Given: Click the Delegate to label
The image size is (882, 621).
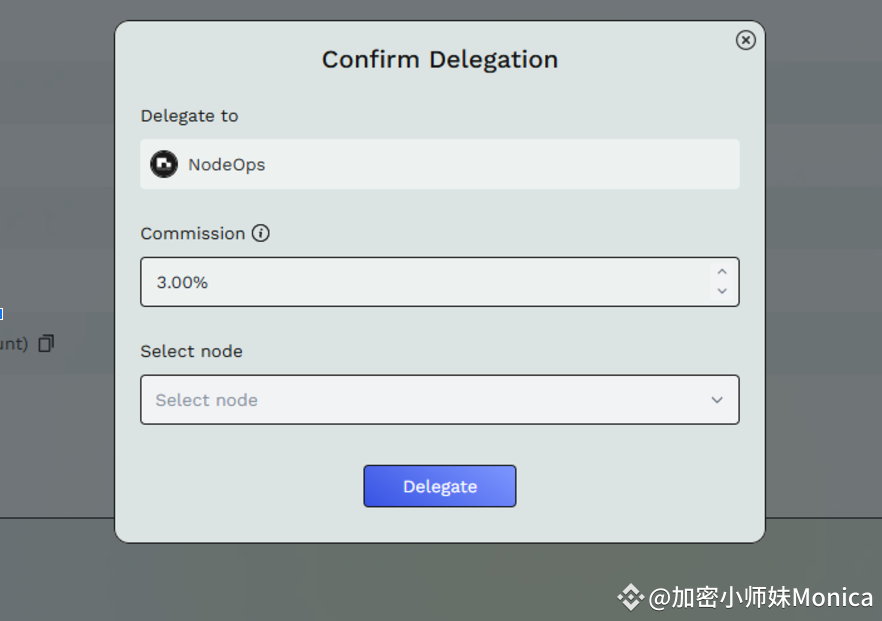Looking at the screenshot, I should pos(189,116).
